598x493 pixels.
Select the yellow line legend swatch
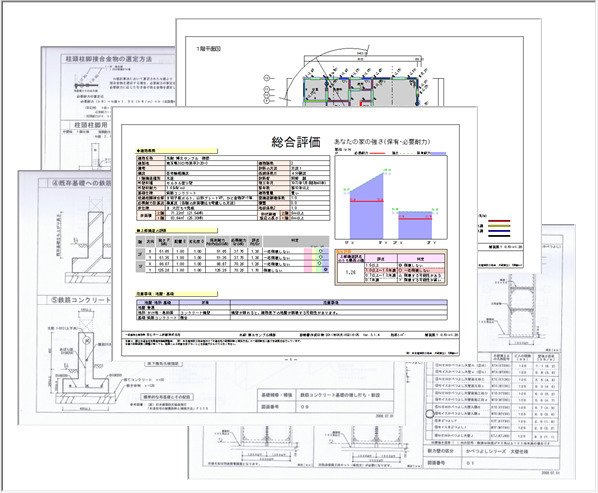click(499, 226)
